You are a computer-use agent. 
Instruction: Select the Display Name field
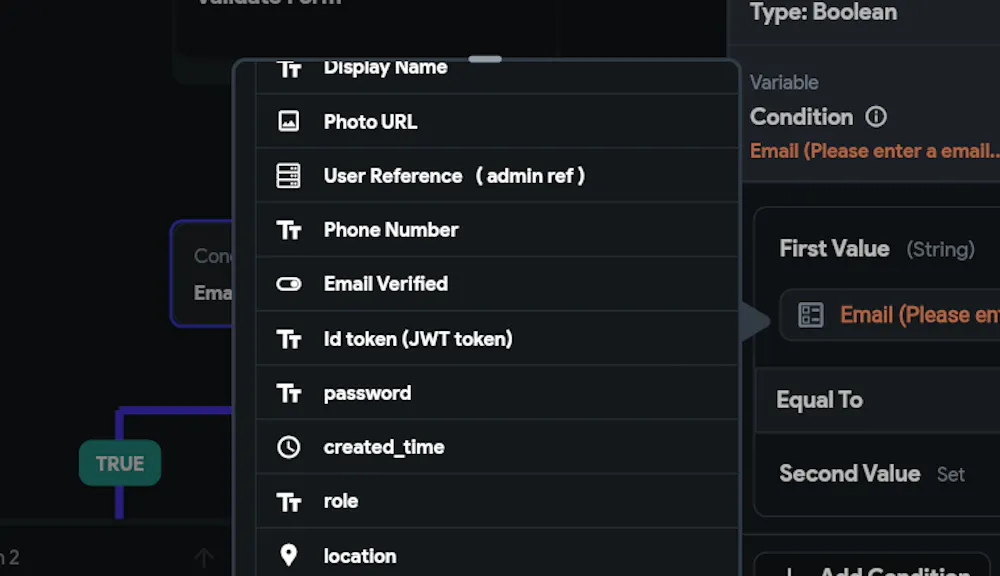point(497,76)
